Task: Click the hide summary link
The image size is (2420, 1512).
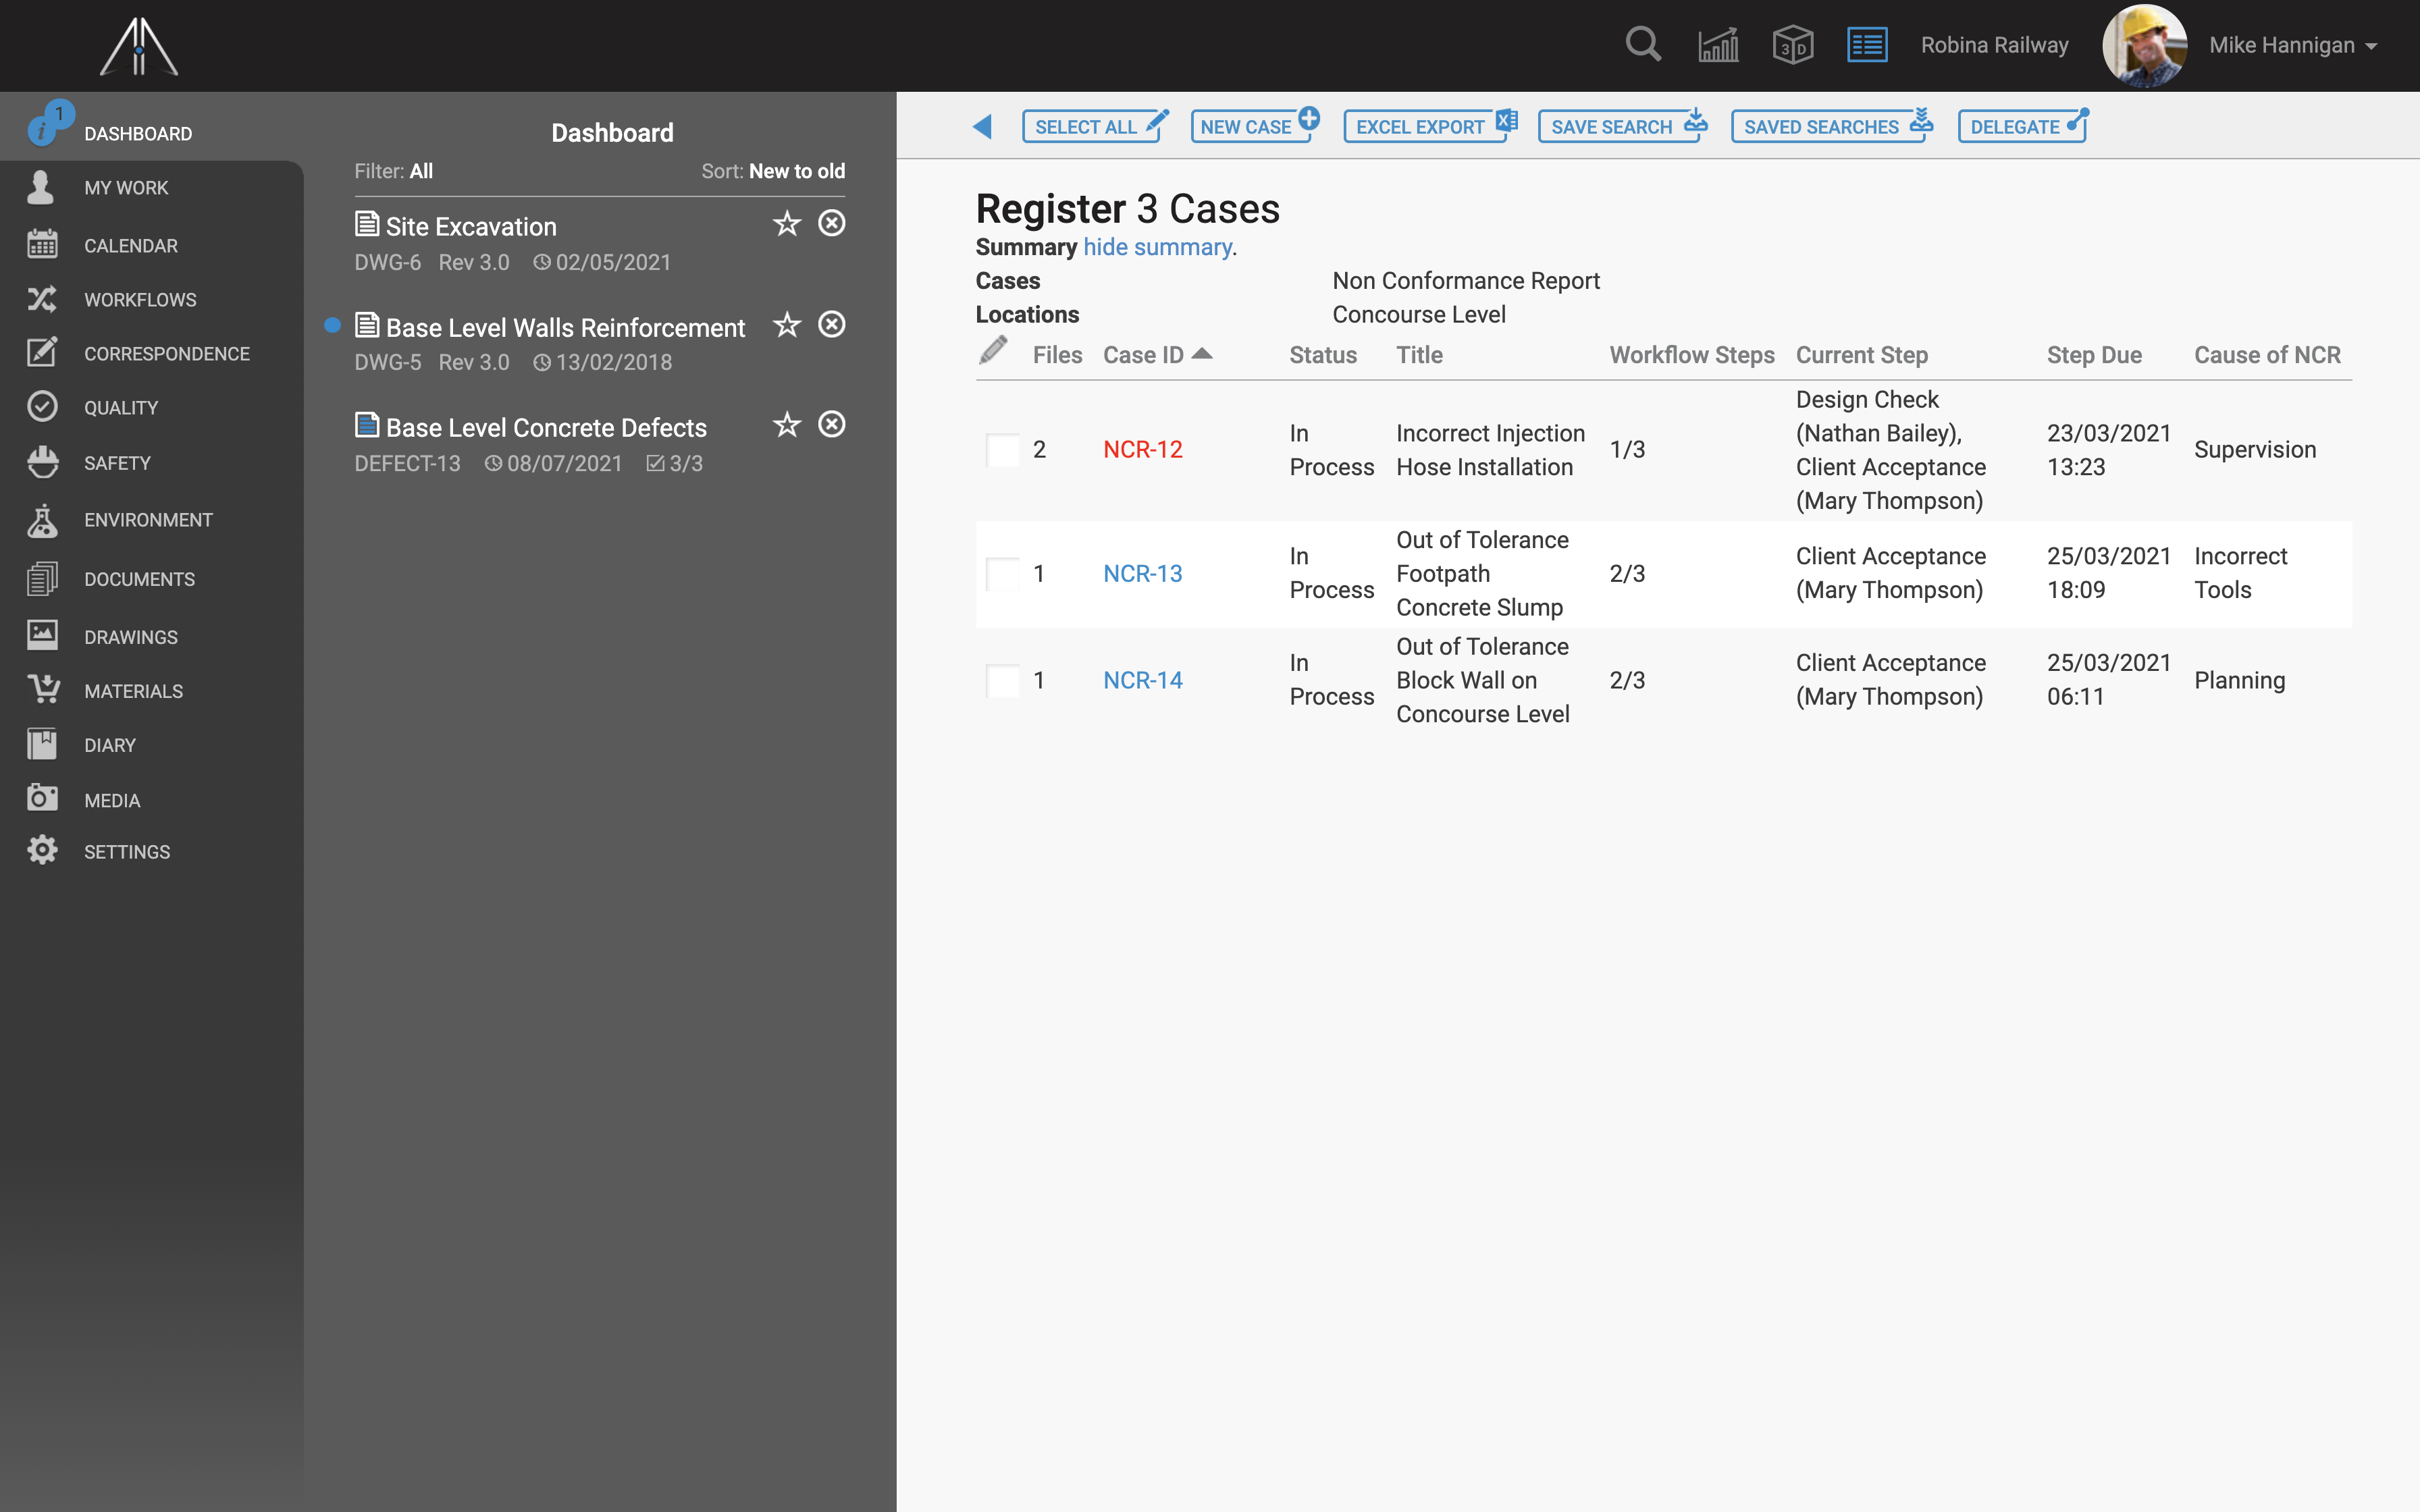Action: coord(1157,247)
